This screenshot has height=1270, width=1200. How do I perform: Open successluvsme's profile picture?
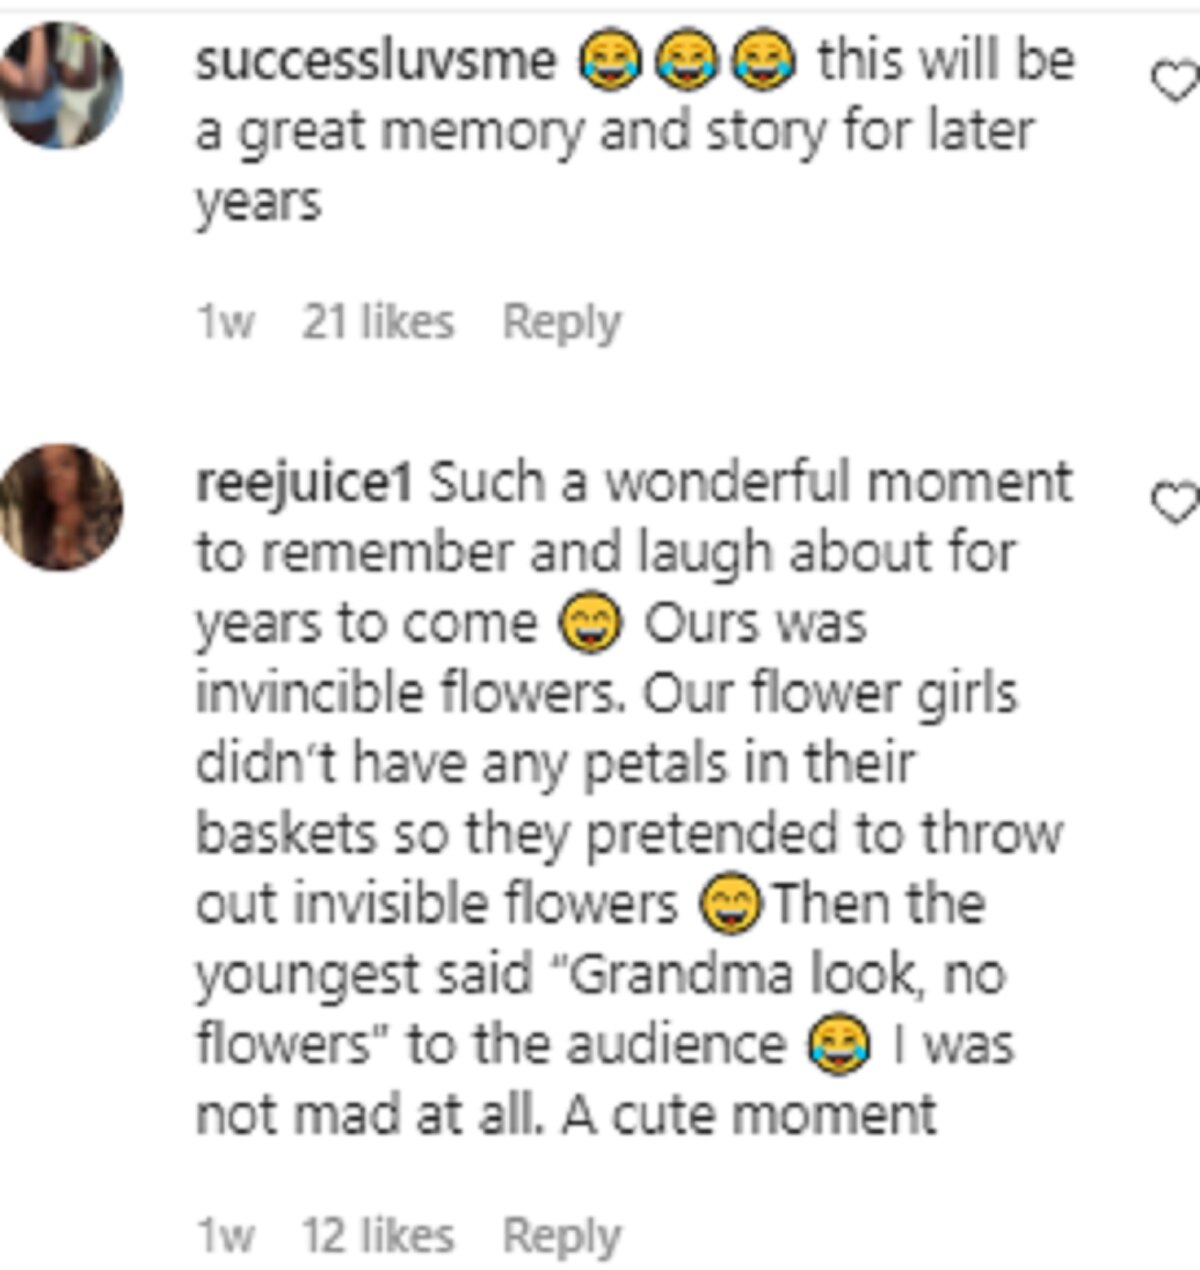coord(62,85)
